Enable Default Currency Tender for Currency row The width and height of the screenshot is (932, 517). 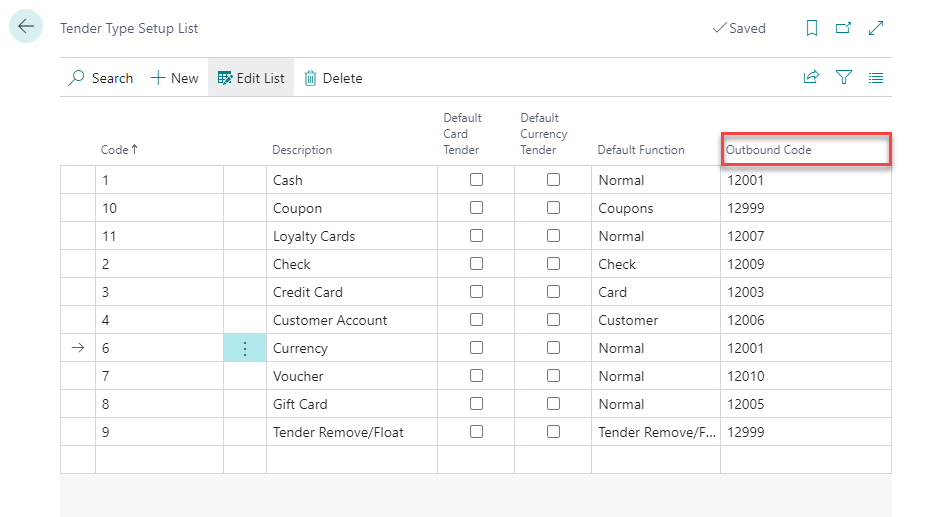coord(553,348)
